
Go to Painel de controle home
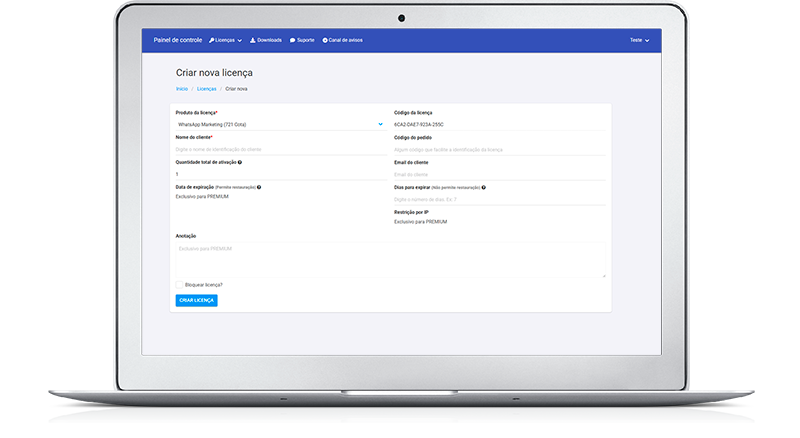pyautogui.click(x=177, y=40)
